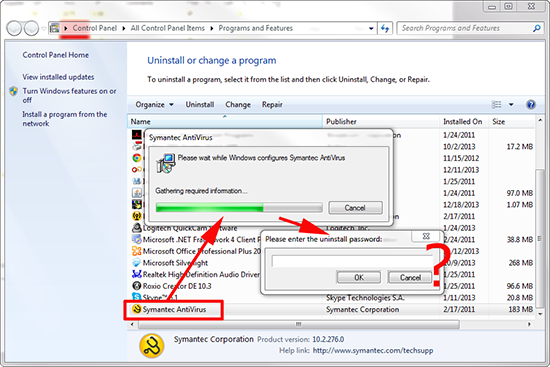
Task: Open Turn Windows features on or off
Action: 69,95
